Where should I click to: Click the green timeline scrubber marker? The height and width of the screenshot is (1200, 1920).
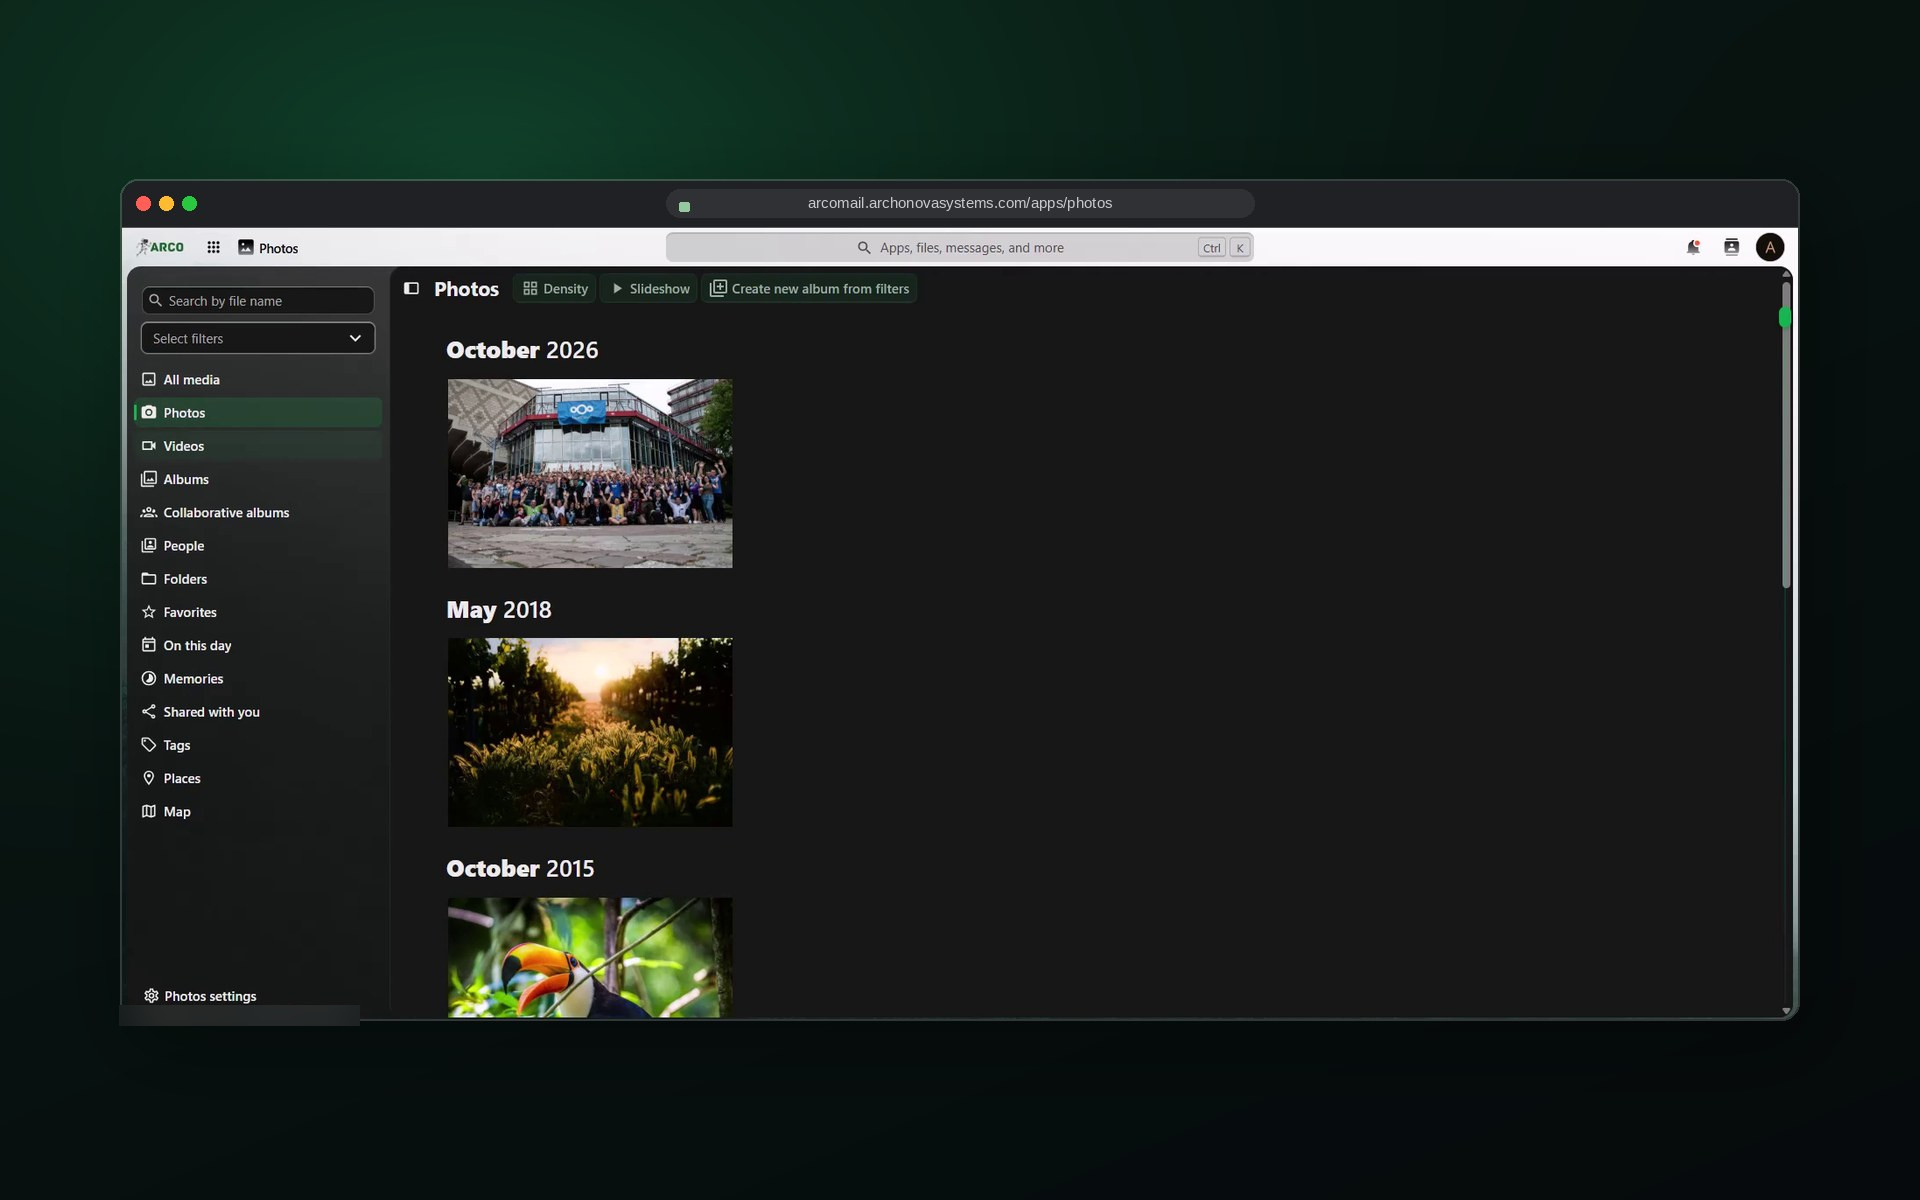[x=1785, y=317]
